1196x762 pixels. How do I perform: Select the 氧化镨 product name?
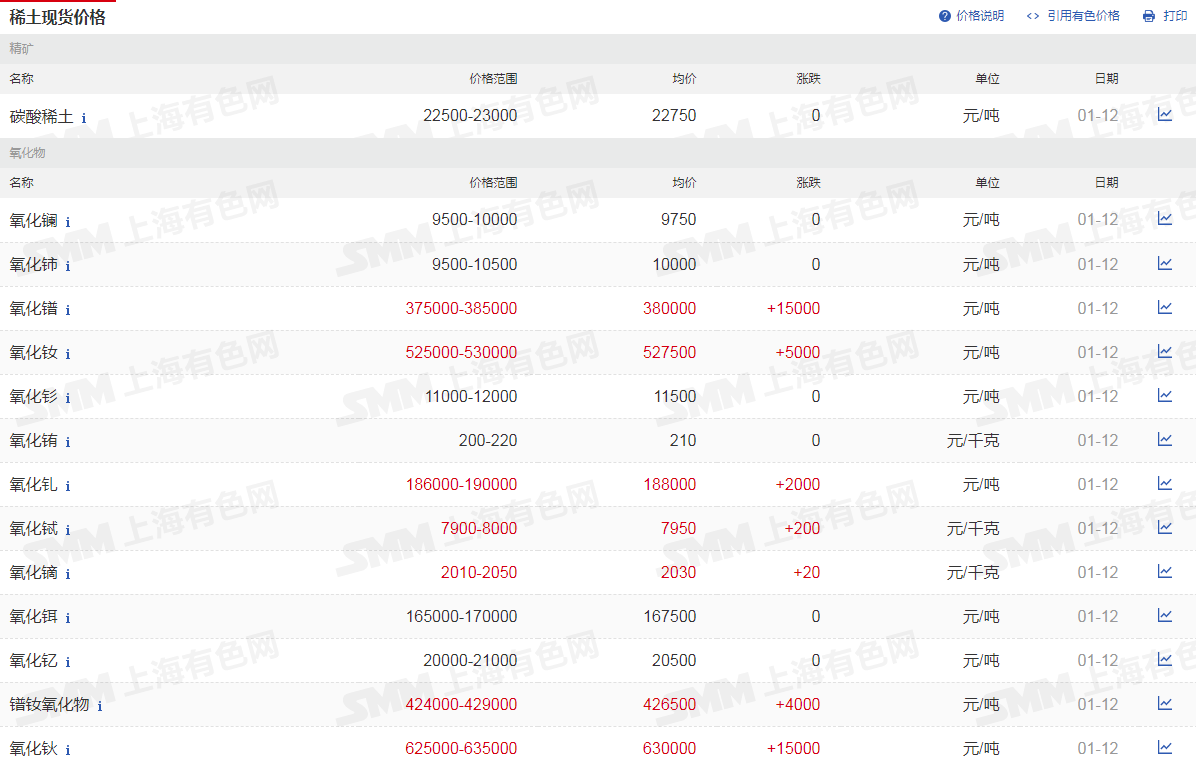click(34, 308)
